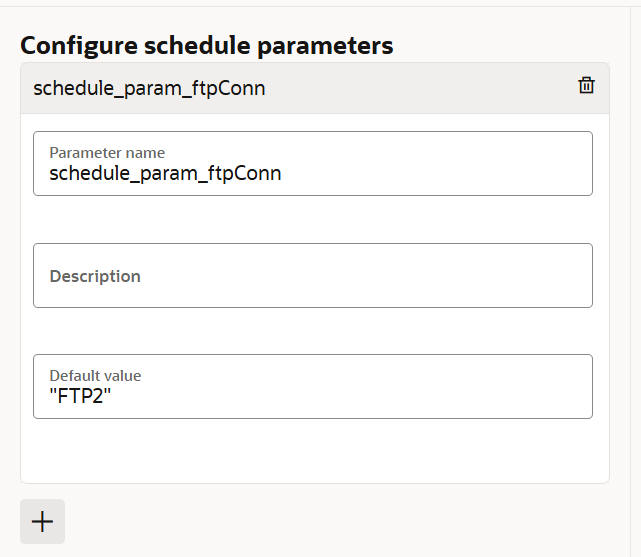Screen dimensions: 641x557
Task: Click the "Description" placeholder label
Action: coord(95,276)
